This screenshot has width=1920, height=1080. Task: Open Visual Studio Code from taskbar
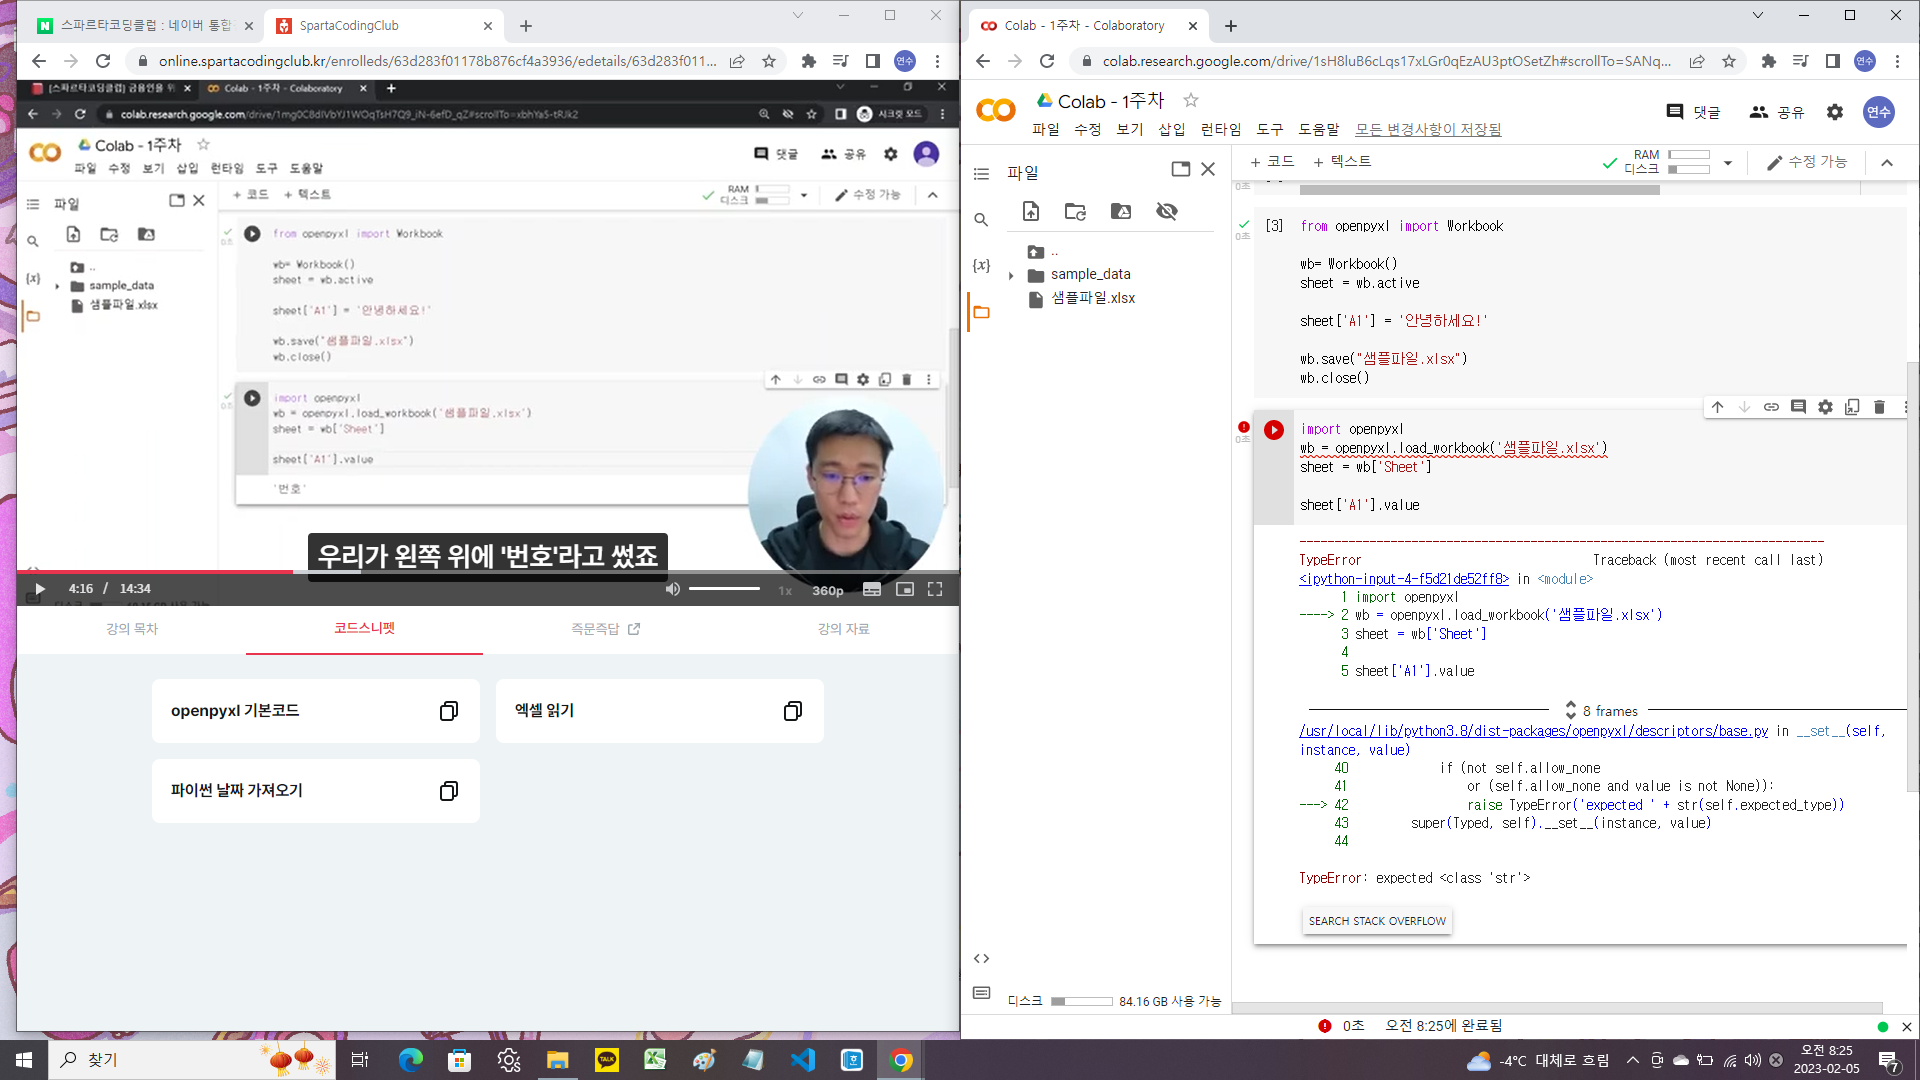803,1060
